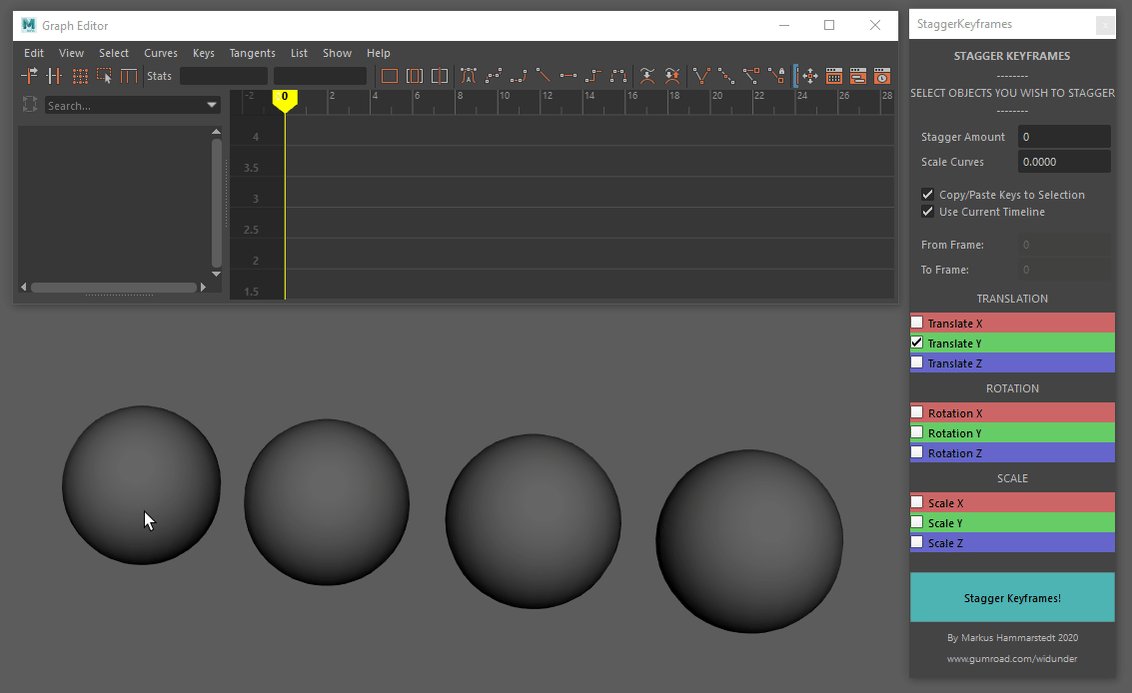
Task: Enable the Translate X checkbox
Action: pos(917,323)
